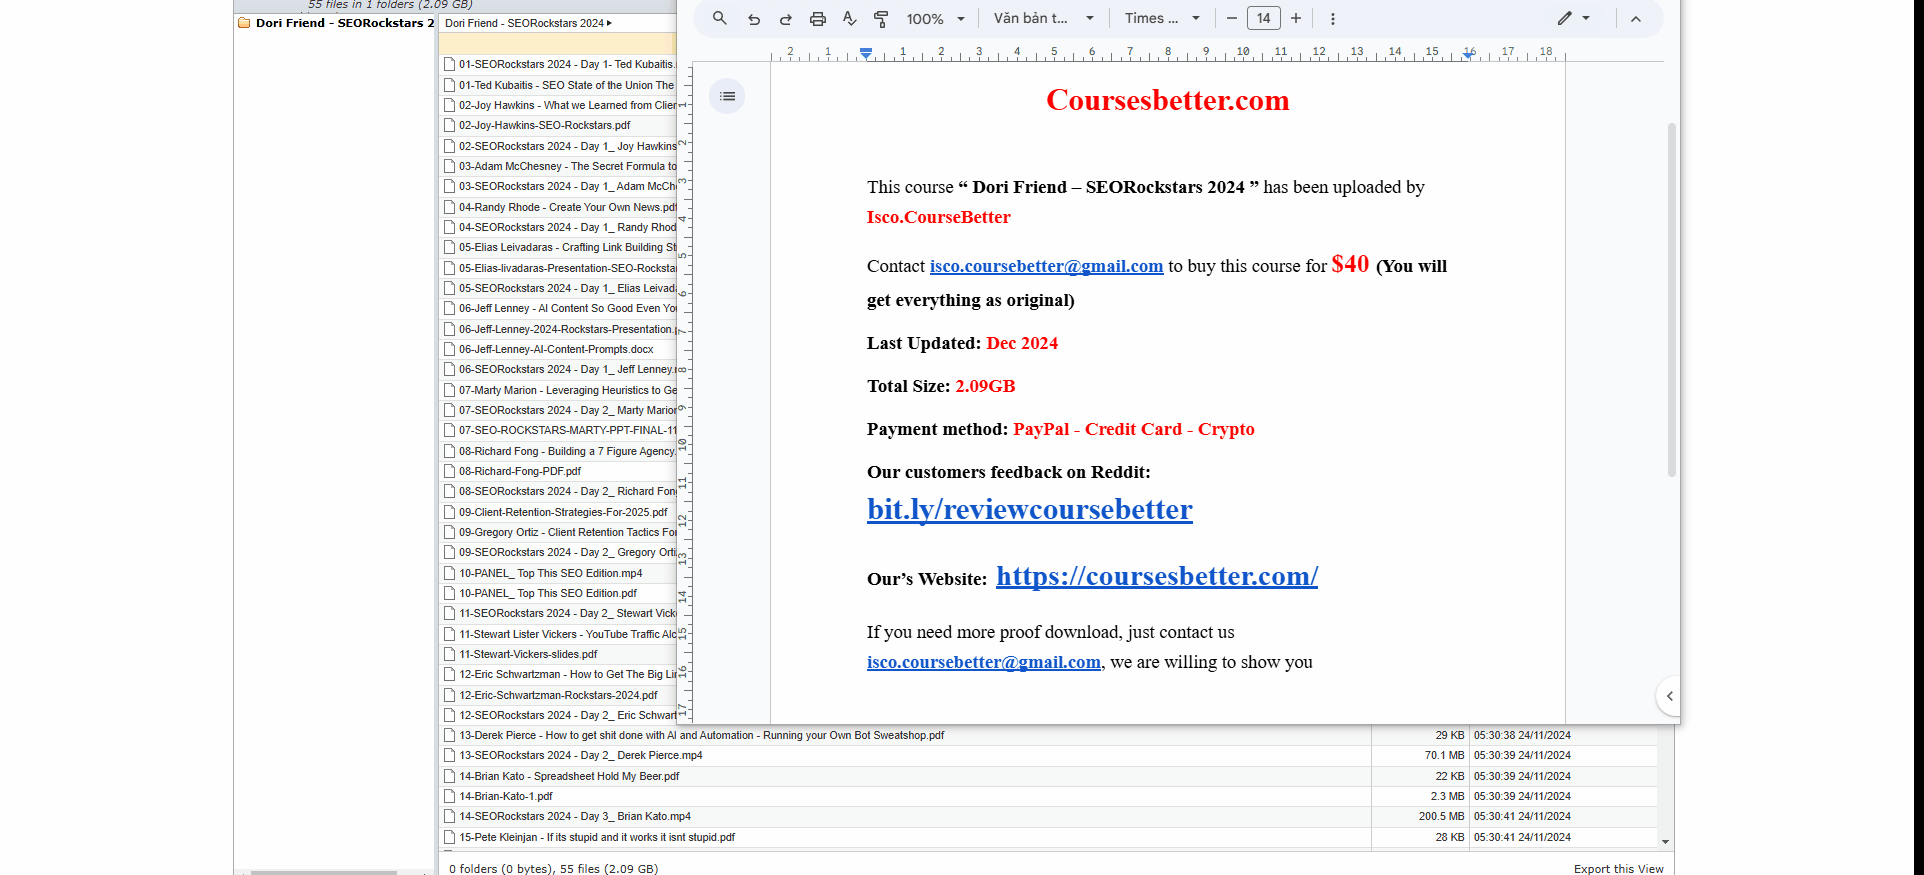1924x875 pixels.
Task: Undo the last edit in the document
Action: [754, 18]
